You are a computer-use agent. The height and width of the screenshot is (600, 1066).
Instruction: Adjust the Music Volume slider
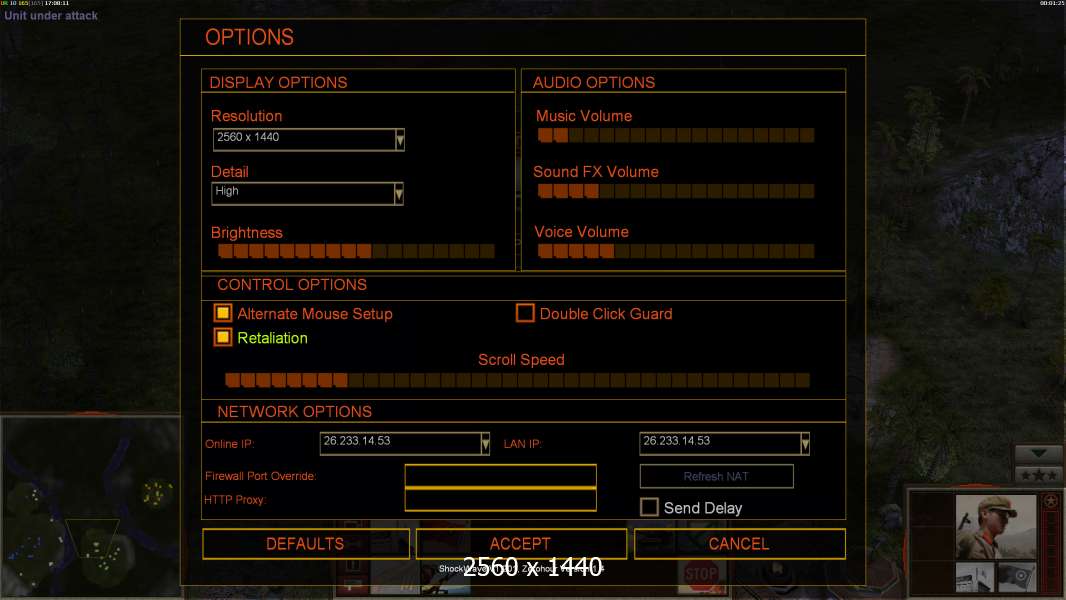(x=676, y=135)
